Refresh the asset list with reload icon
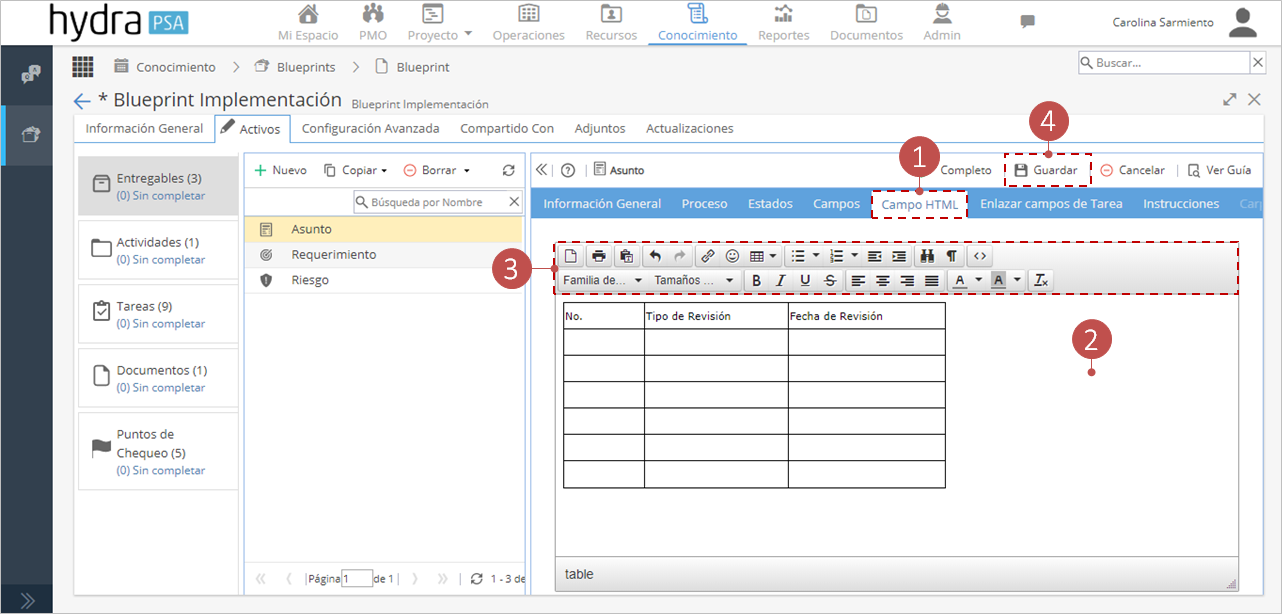Screen dimensions: 1282x614 tap(508, 170)
